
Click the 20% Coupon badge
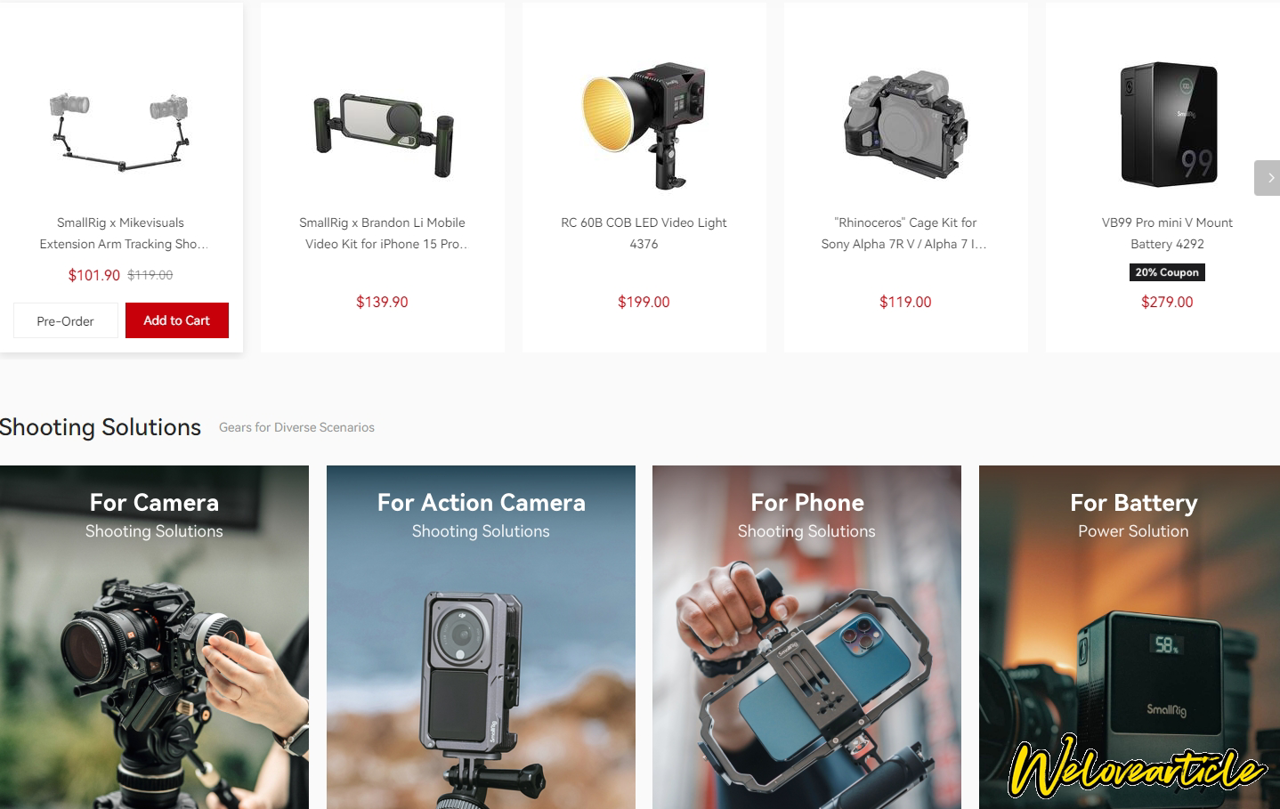(x=1167, y=272)
